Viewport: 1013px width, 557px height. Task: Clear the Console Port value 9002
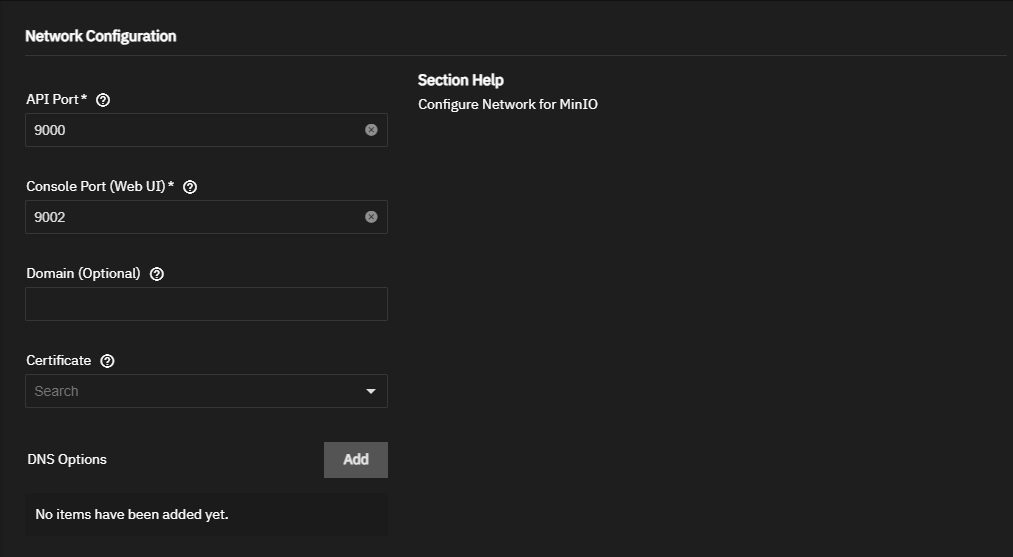coord(371,217)
